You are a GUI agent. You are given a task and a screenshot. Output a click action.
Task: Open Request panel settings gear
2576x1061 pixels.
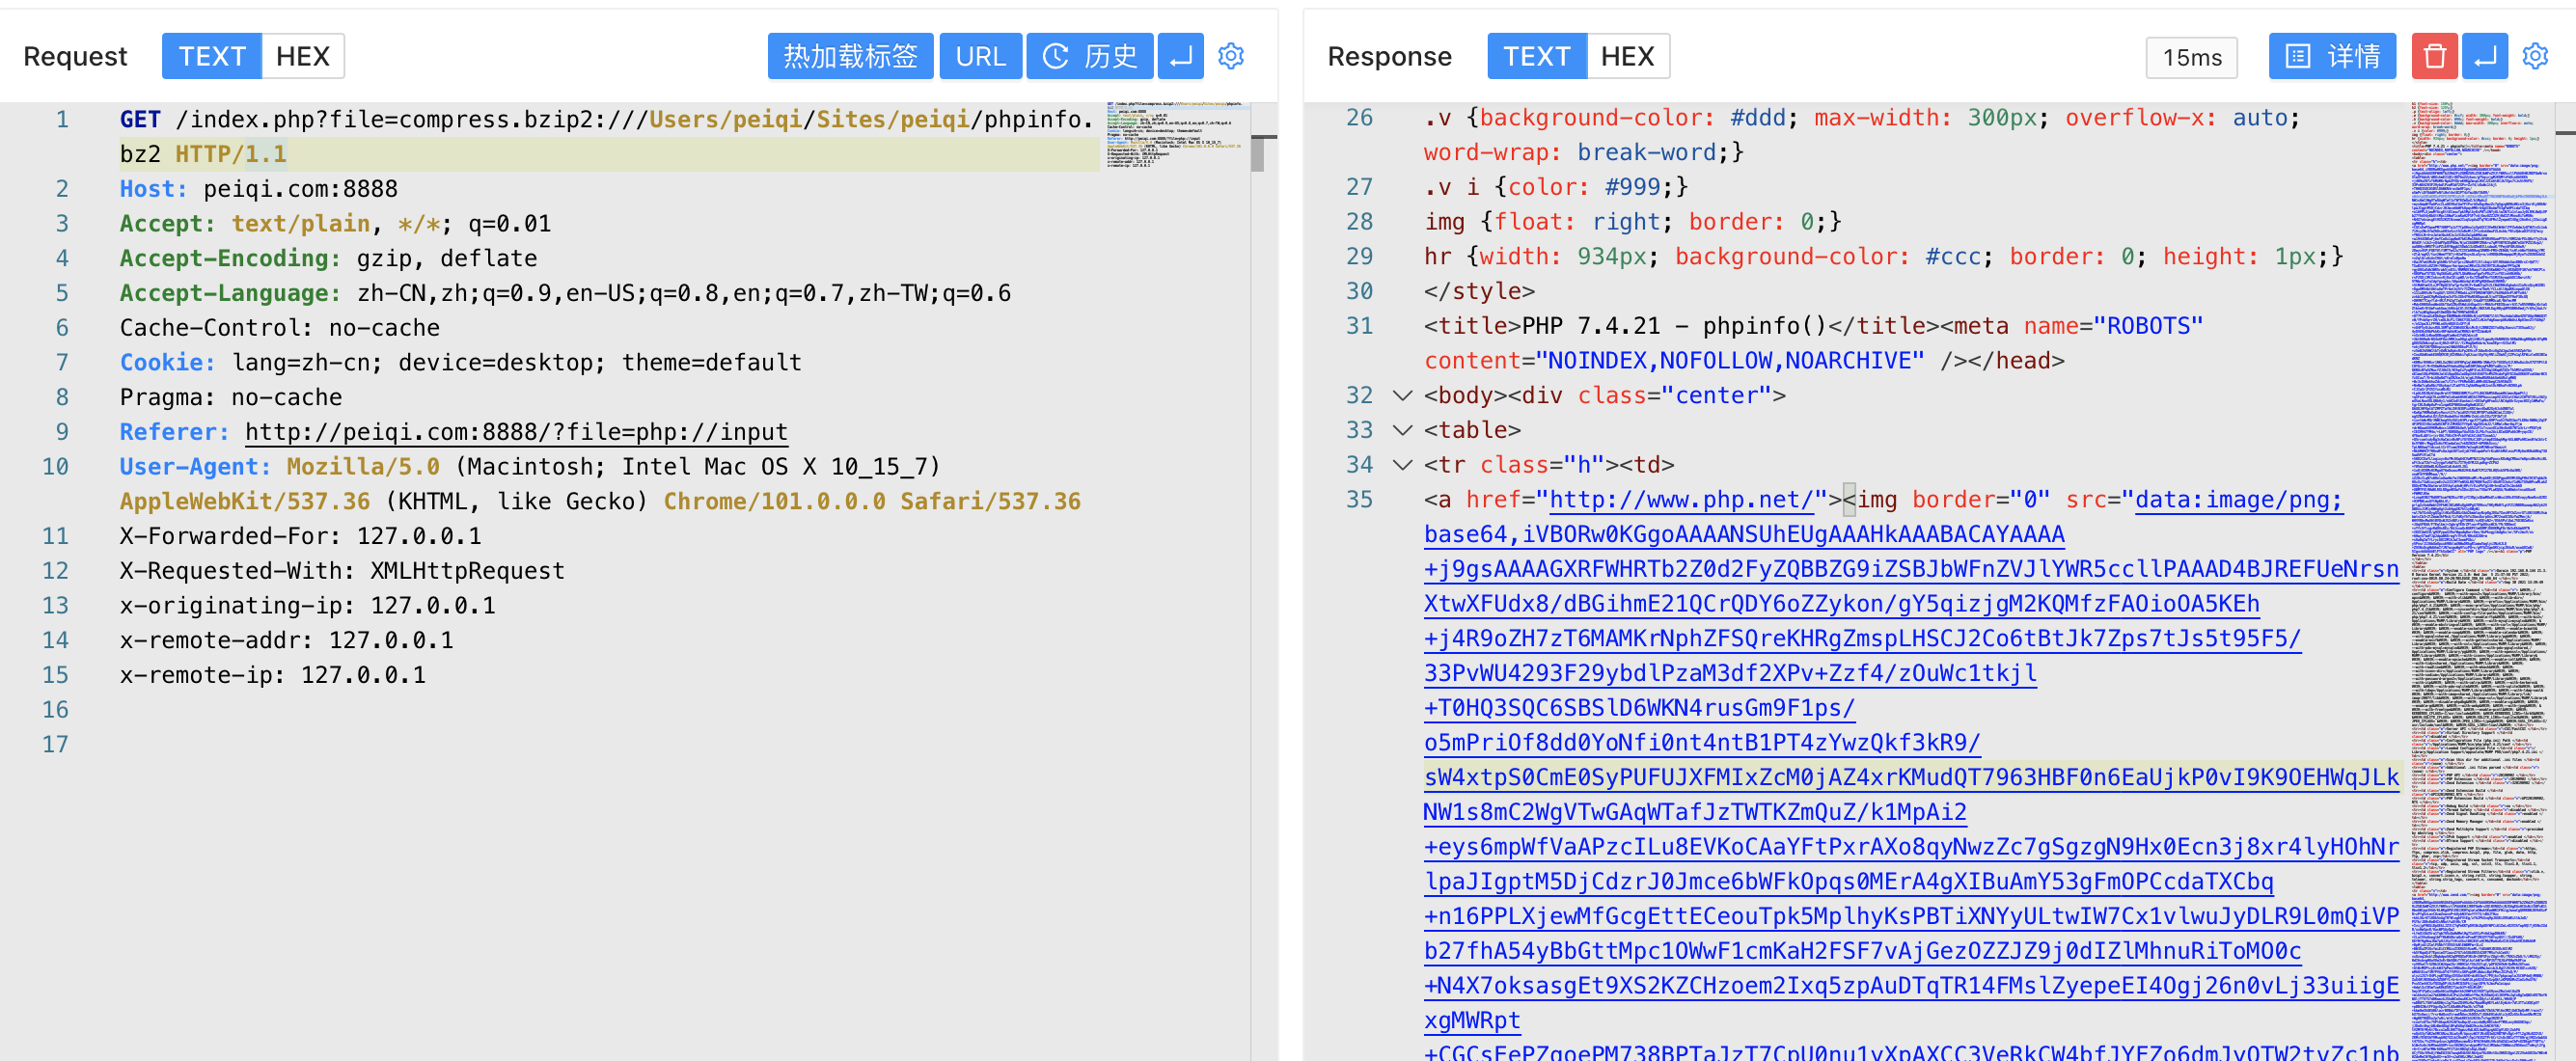pyautogui.click(x=1231, y=56)
